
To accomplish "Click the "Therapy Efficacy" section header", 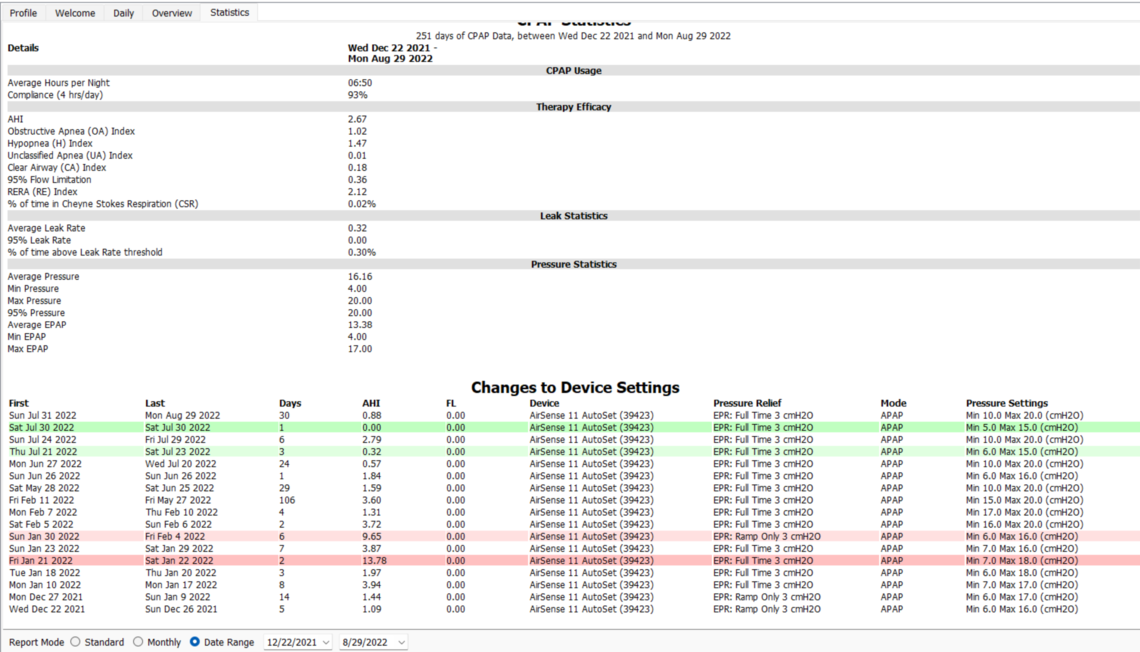I will click(574, 107).
